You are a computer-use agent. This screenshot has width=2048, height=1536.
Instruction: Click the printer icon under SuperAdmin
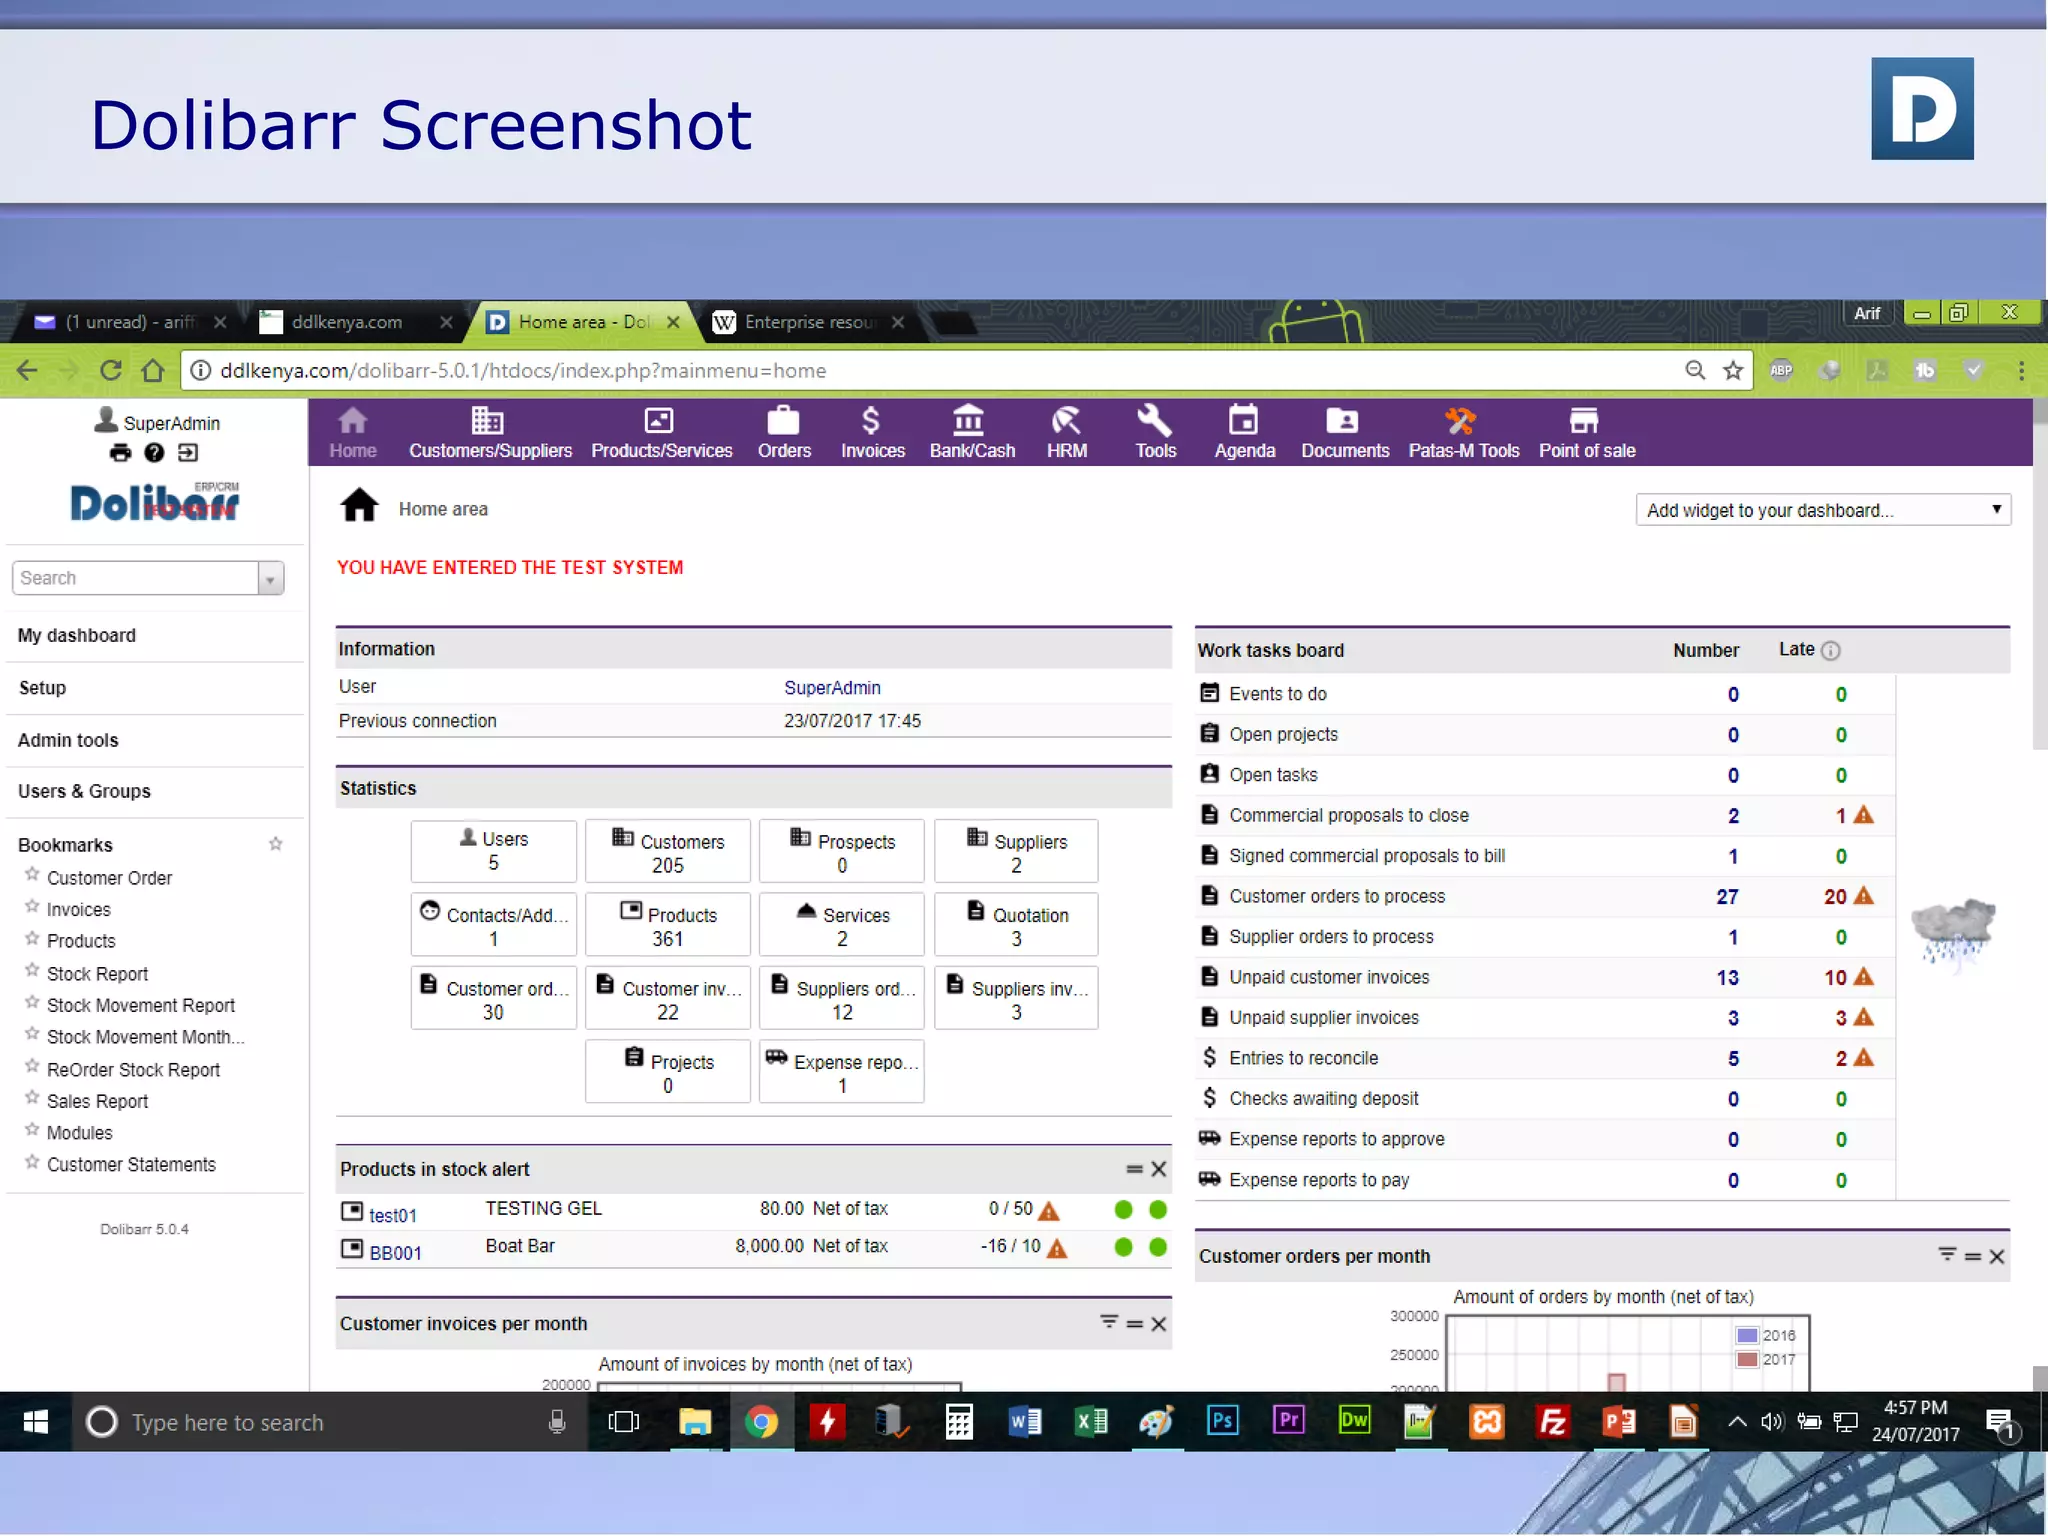(x=120, y=453)
